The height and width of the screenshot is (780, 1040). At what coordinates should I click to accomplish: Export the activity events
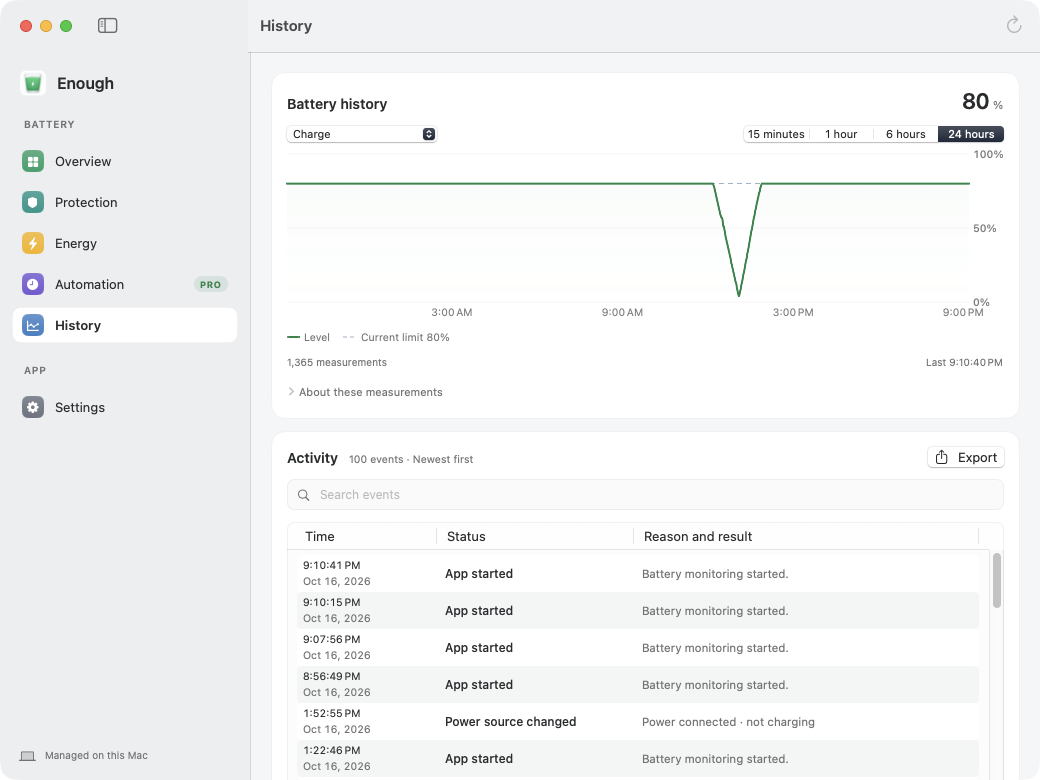[x=966, y=458]
